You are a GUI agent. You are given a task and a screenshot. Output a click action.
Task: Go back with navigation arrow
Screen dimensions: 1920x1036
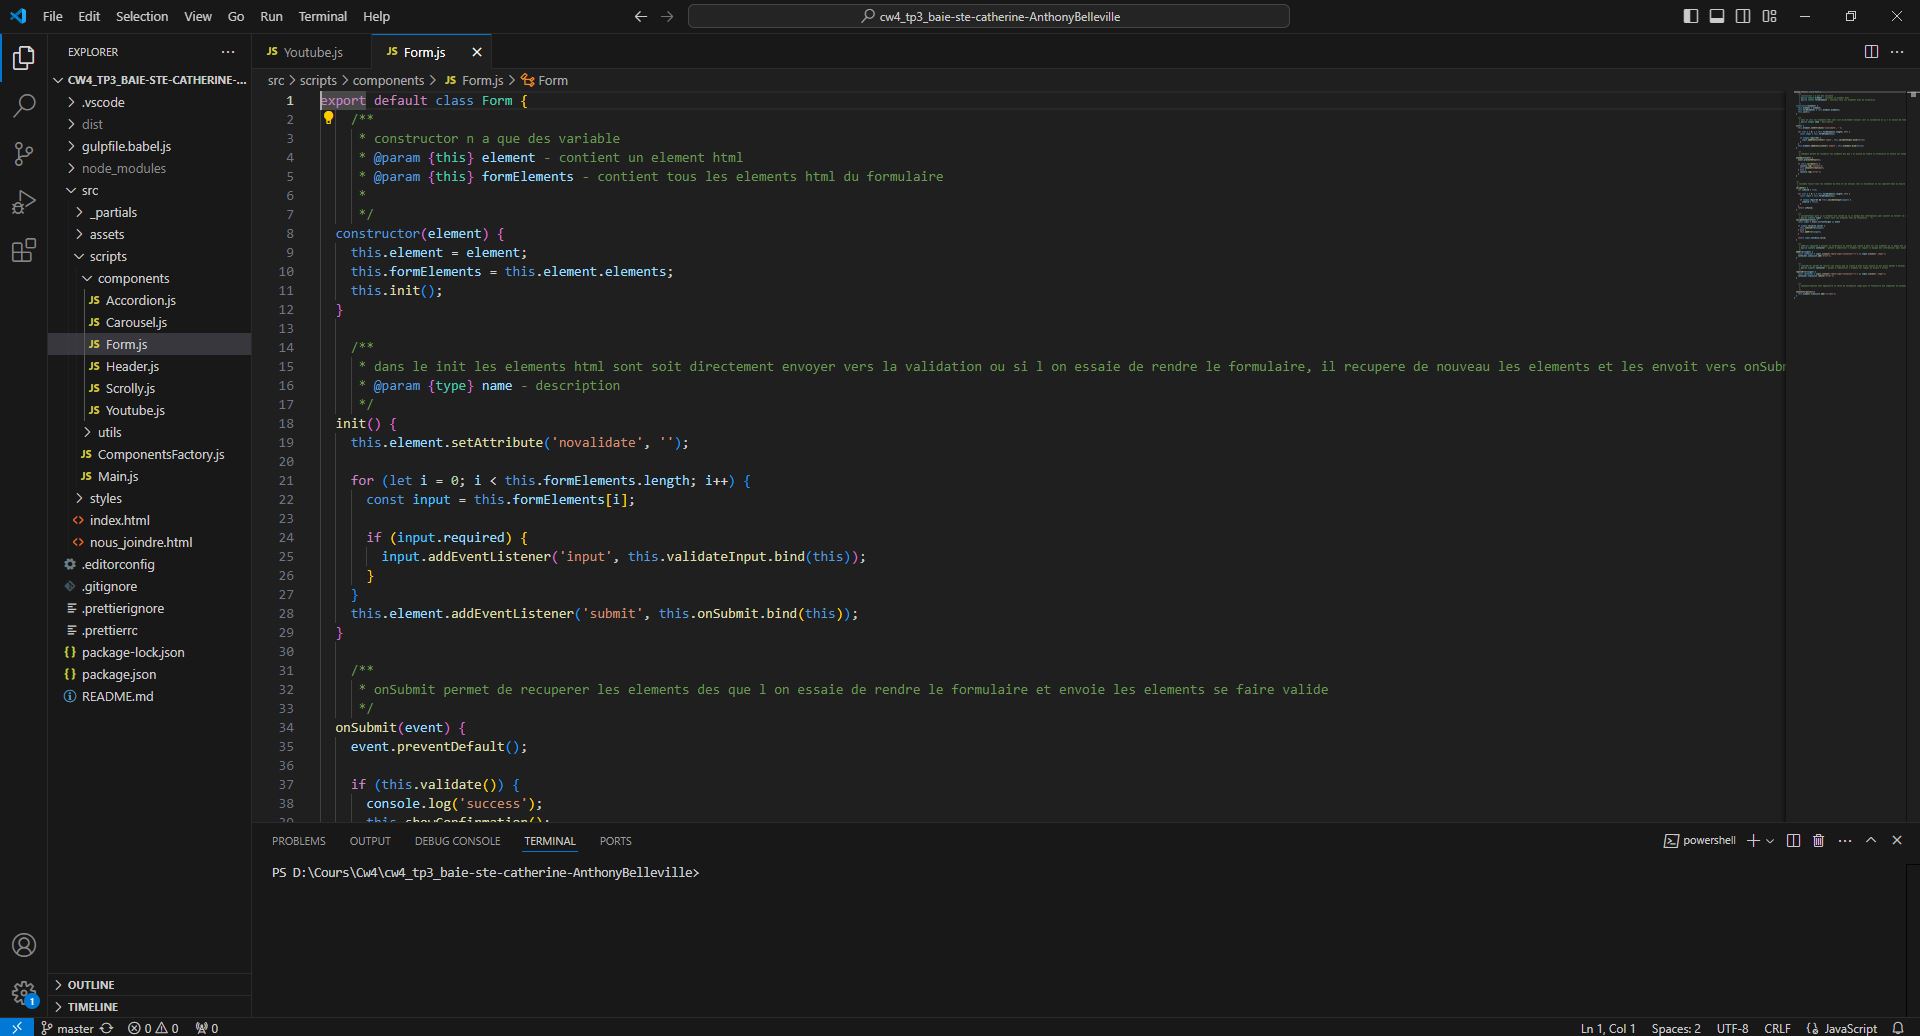(641, 16)
